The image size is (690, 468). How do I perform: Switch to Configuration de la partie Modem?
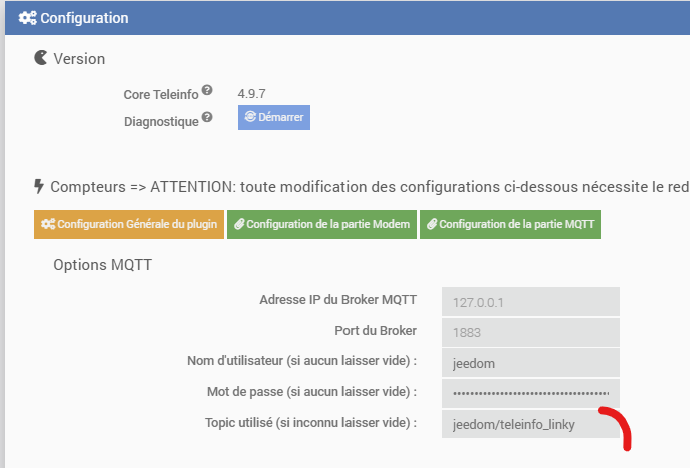coord(322,224)
